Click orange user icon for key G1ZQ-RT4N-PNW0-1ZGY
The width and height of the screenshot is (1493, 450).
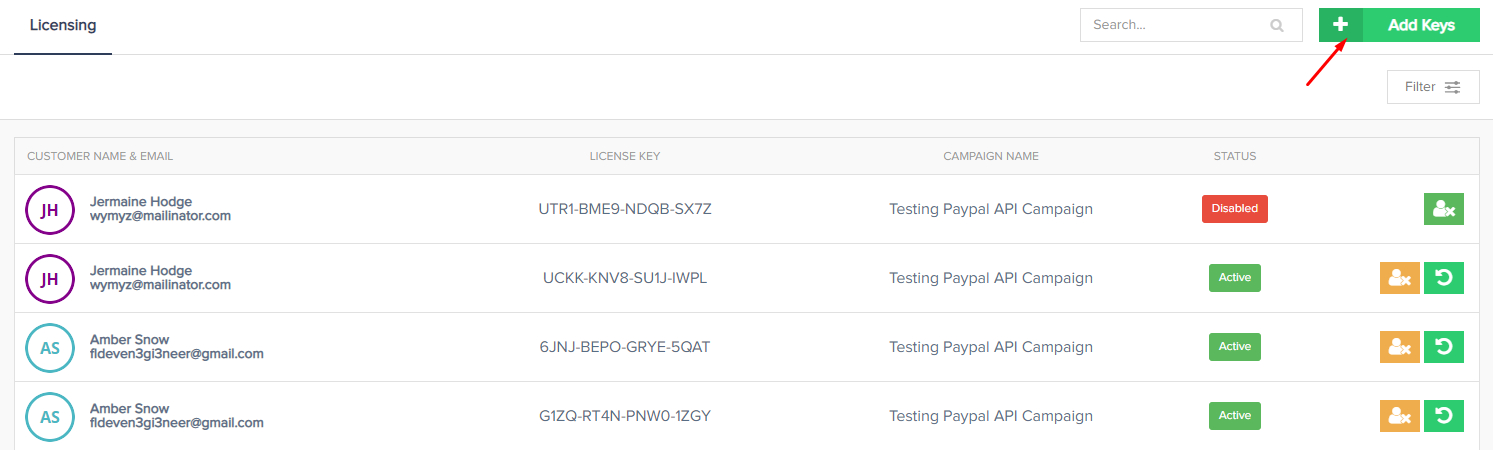click(1399, 416)
